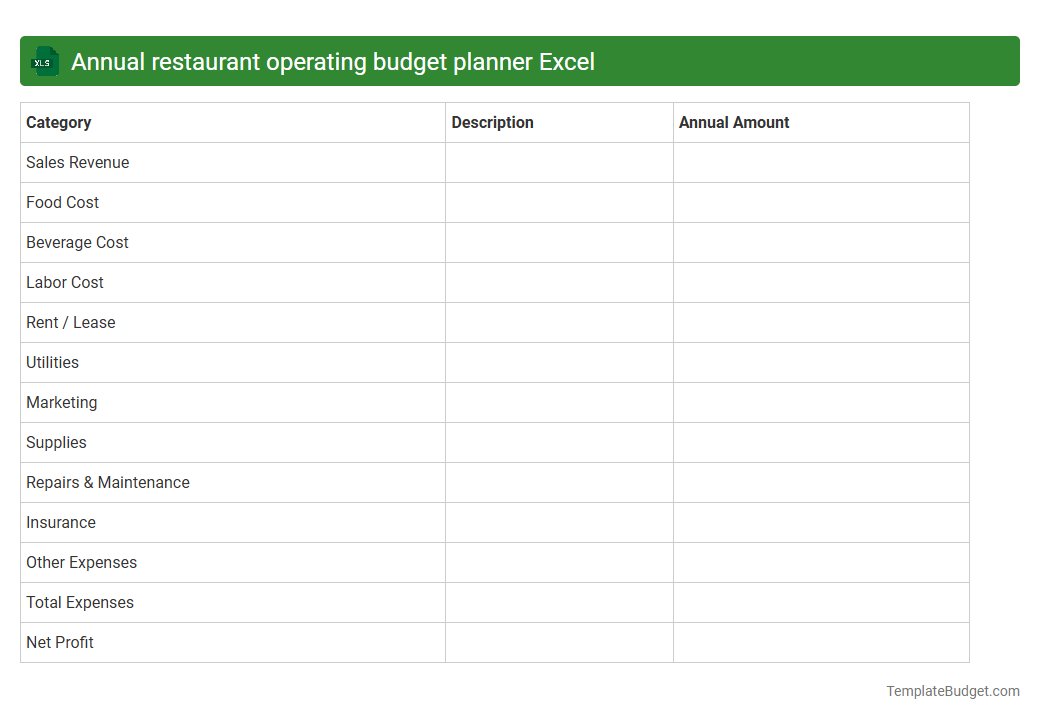
Task: Click the Supplies row
Action: (x=56, y=442)
